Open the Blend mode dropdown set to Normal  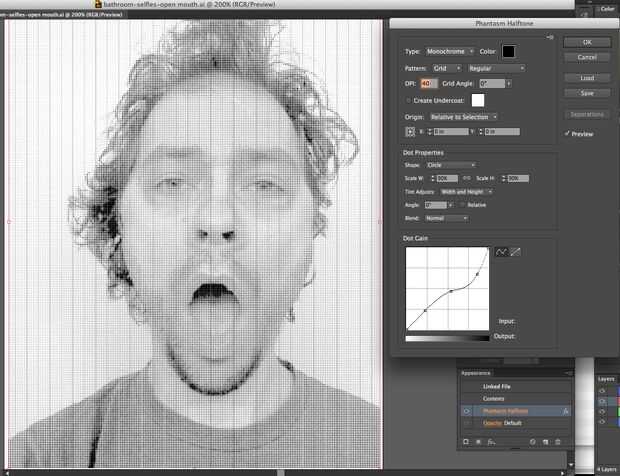pos(447,218)
